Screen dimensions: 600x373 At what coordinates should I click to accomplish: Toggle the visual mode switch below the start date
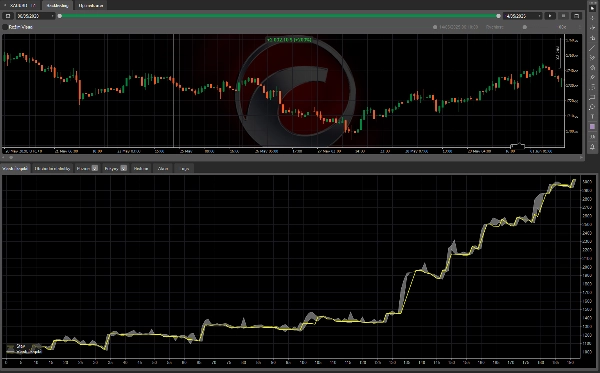[x=5, y=27]
